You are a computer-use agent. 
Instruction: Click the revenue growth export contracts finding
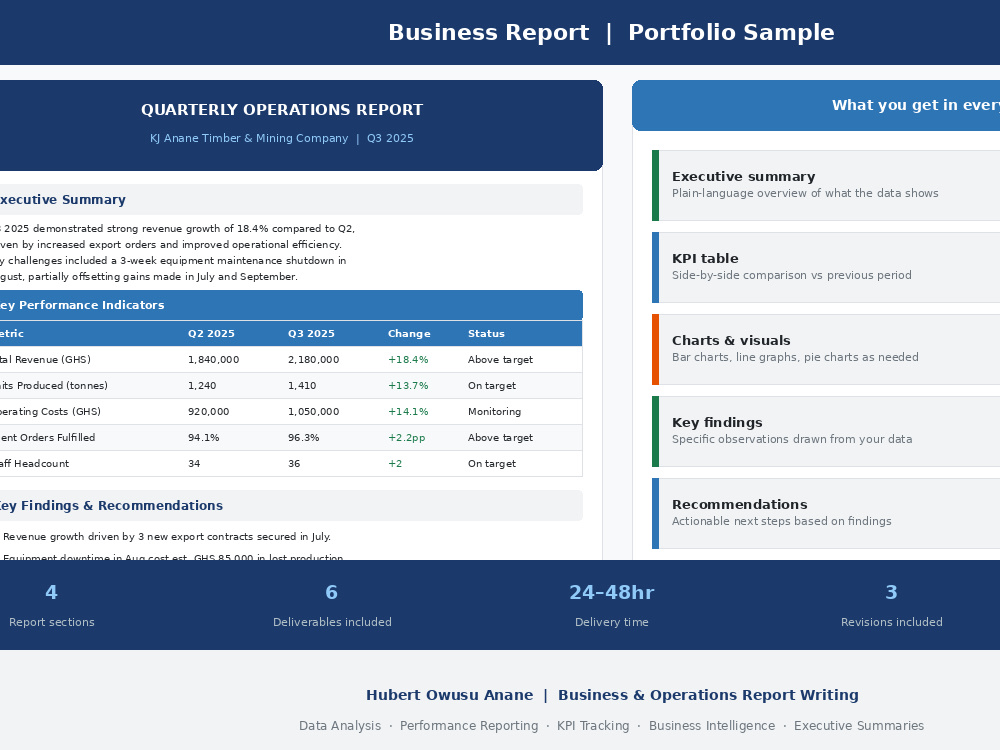(166, 537)
